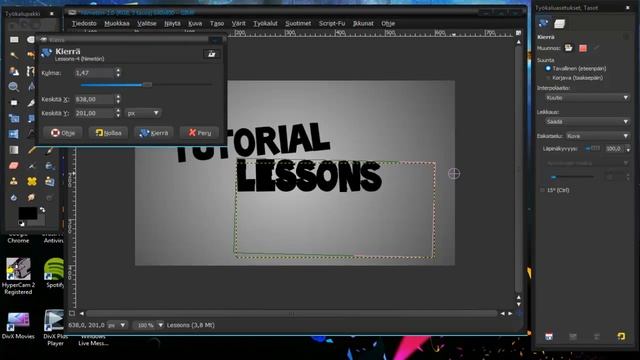Viewport: 640px width, 360px height.
Task: Open the 100 % zoom dropdown
Action: 149,325
